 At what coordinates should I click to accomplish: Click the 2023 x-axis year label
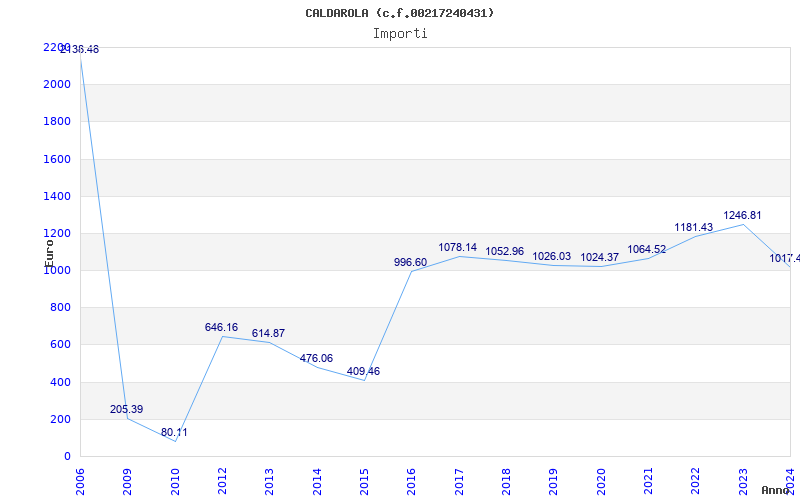click(742, 482)
